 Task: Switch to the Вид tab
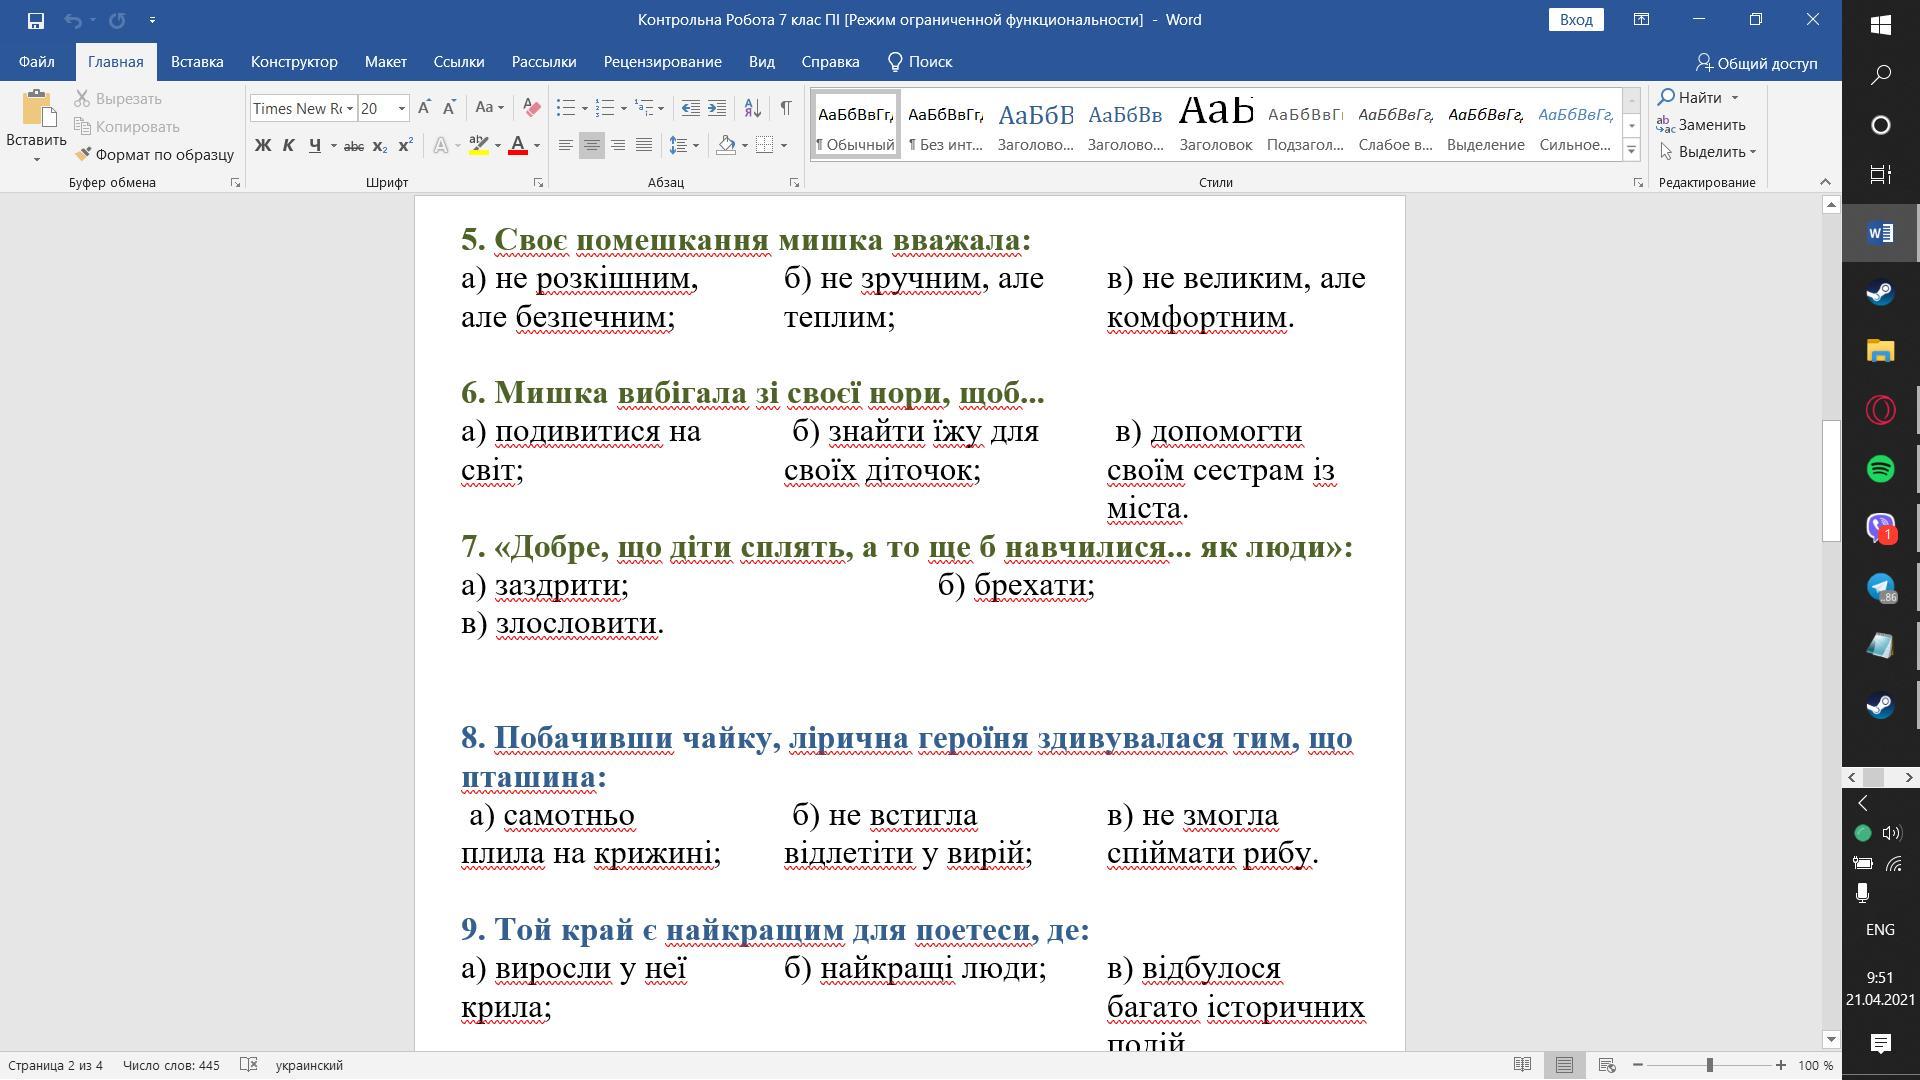[x=762, y=62]
